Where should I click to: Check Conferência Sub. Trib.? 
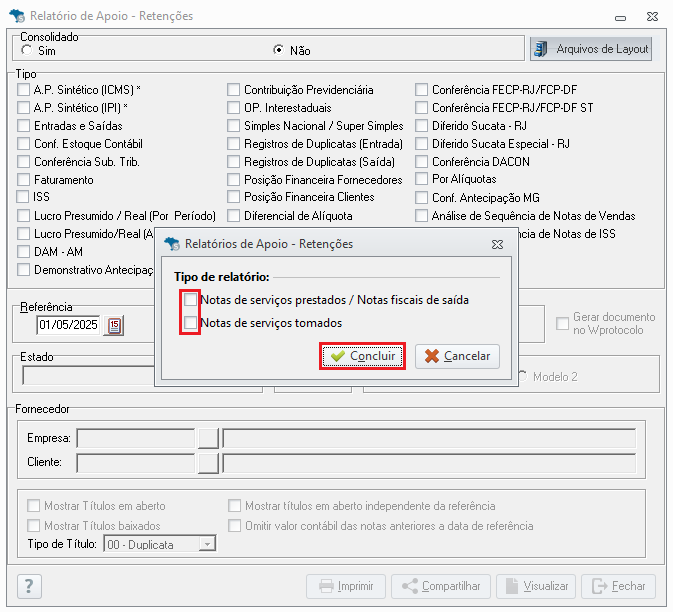[23, 162]
